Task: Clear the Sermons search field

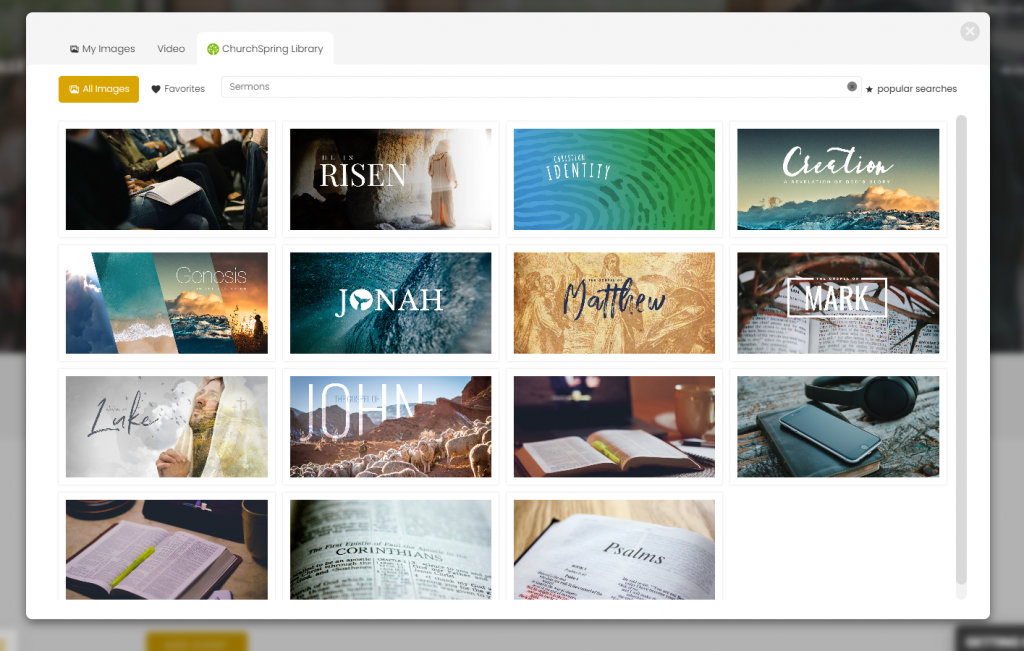Action: pyautogui.click(x=852, y=87)
